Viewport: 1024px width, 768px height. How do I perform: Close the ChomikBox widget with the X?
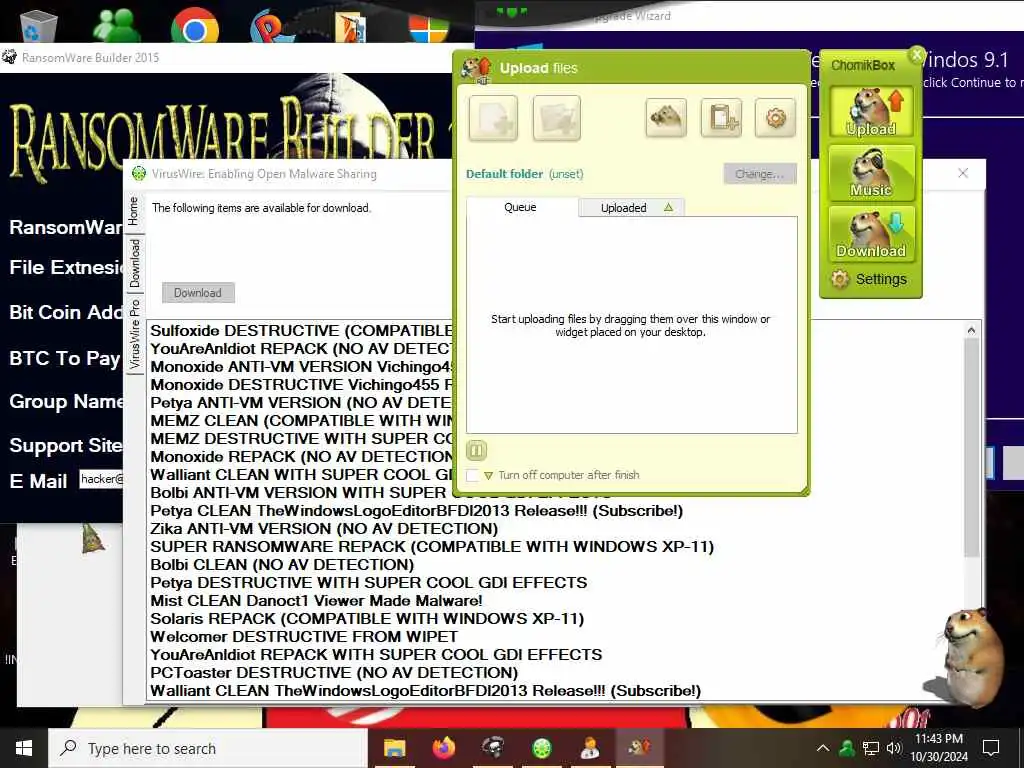click(x=917, y=56)
